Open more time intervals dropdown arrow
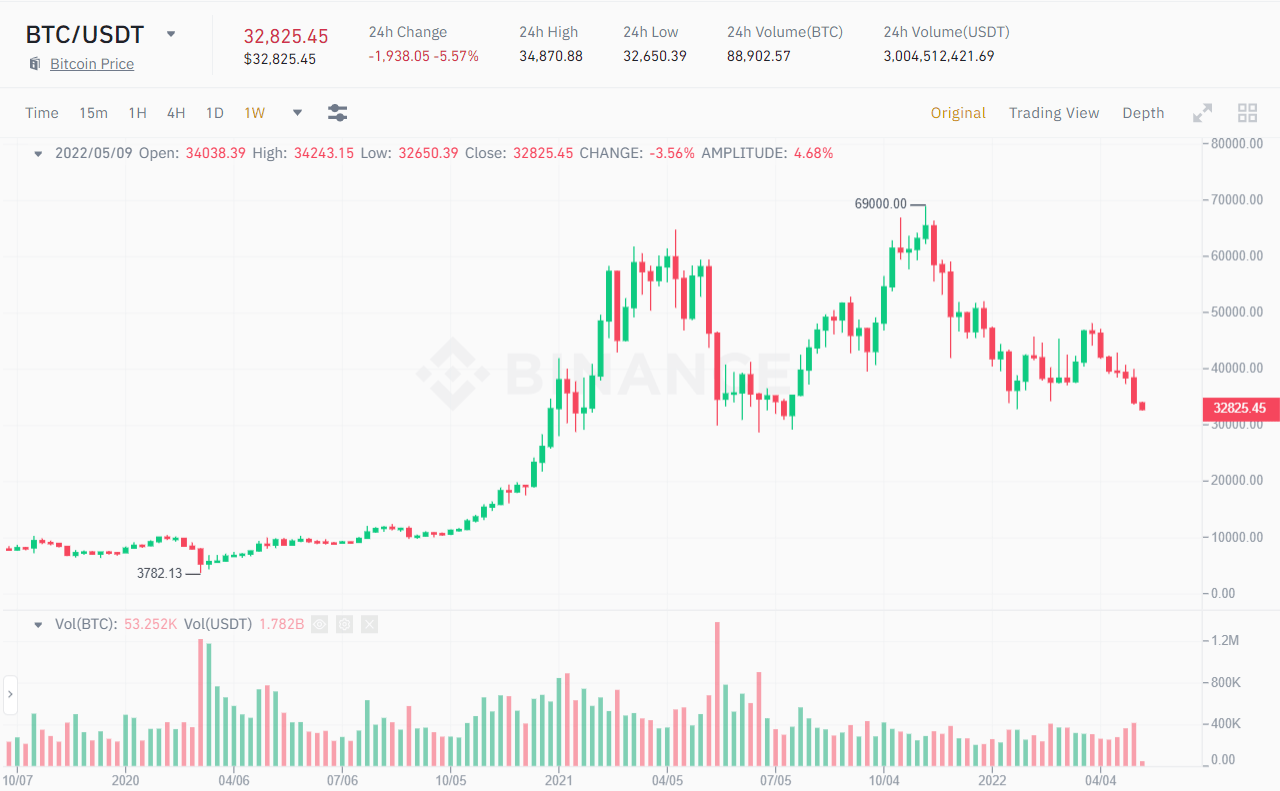The width and height of the screenshot is (1280, 791). [x=297, y=113]
